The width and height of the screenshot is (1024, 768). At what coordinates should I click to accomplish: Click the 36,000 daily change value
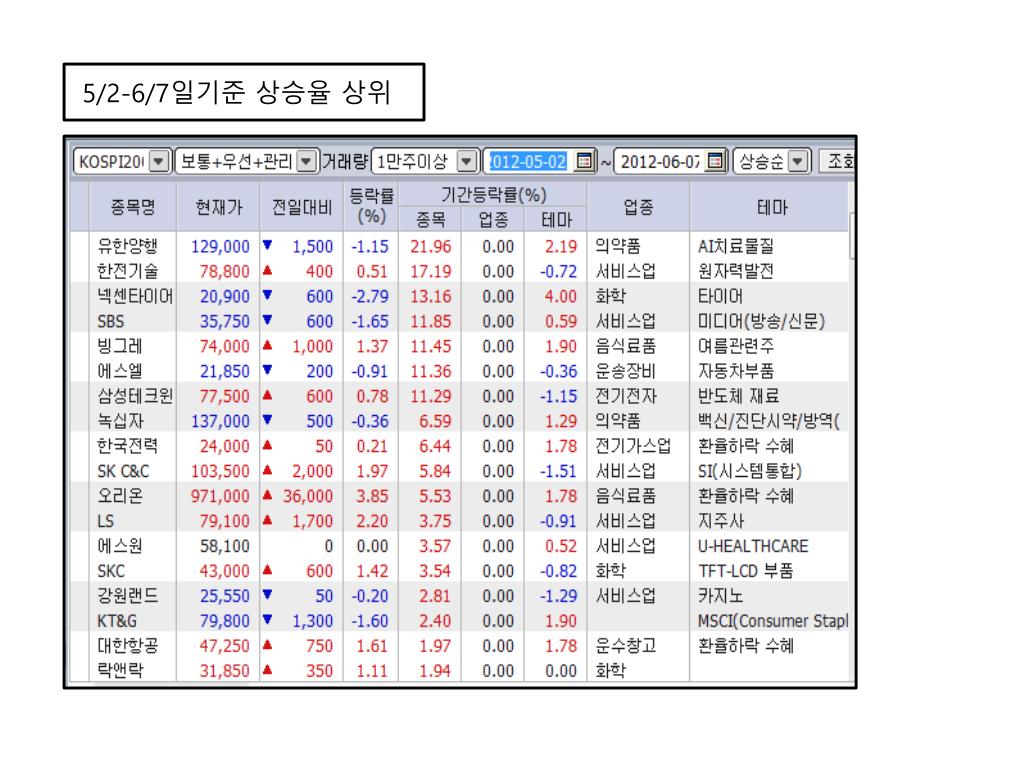coord(308,496)
